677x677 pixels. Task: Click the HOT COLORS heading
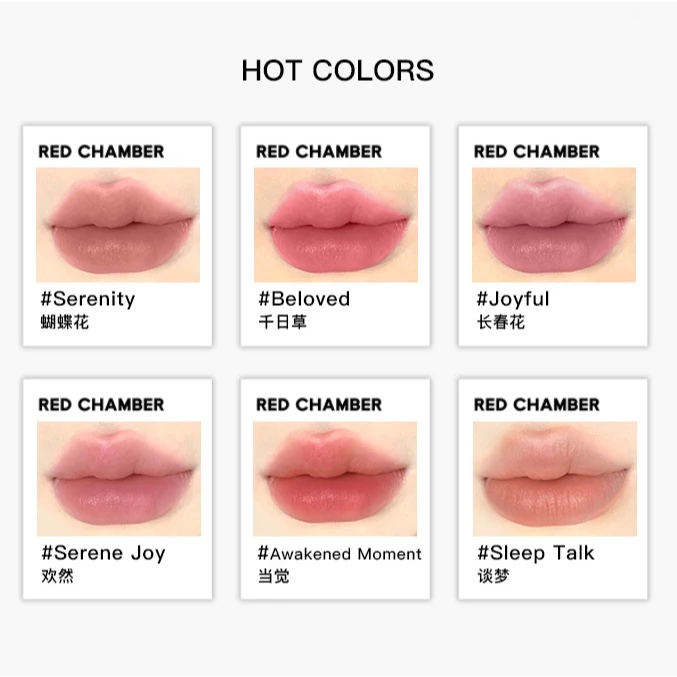pos(338,70)
